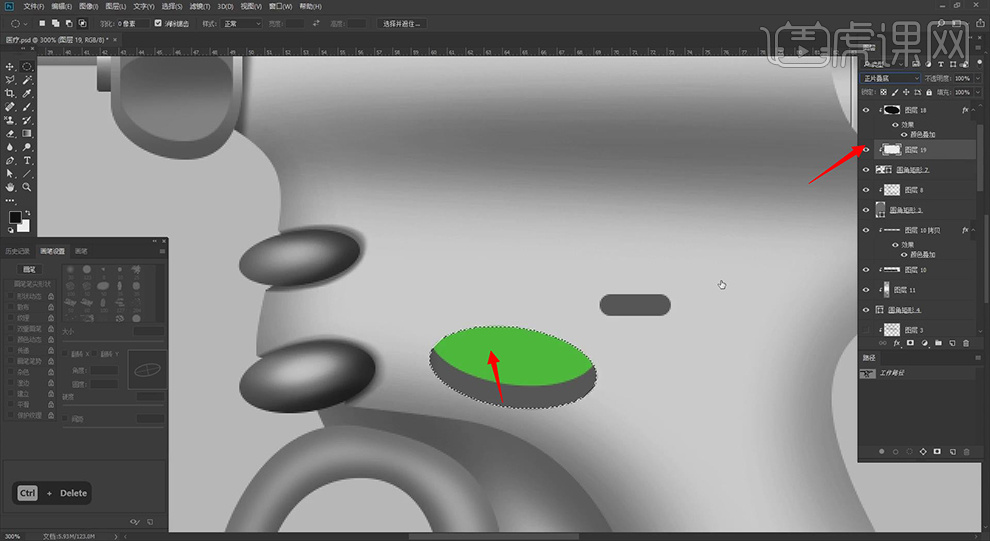Select the History Brush tool

27,120
